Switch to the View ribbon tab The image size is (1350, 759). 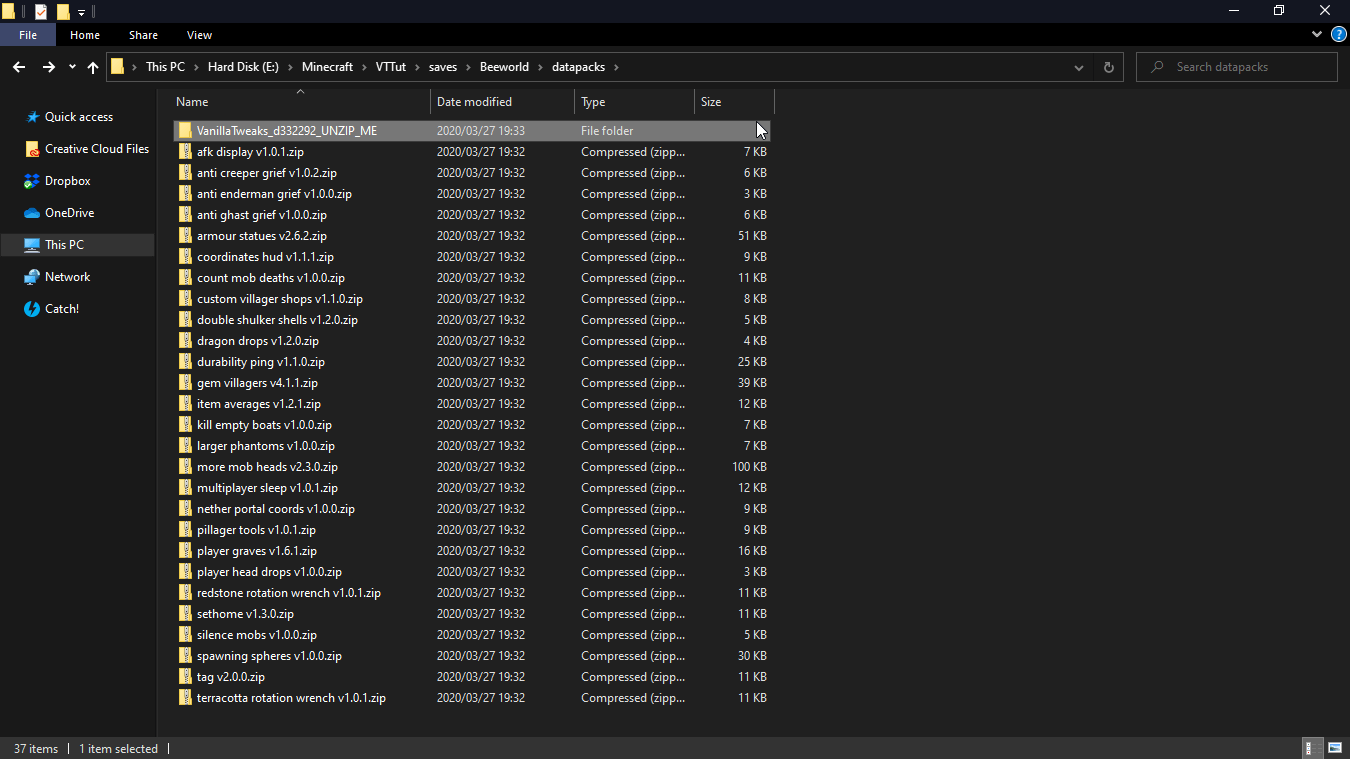(x=200, y=35)
